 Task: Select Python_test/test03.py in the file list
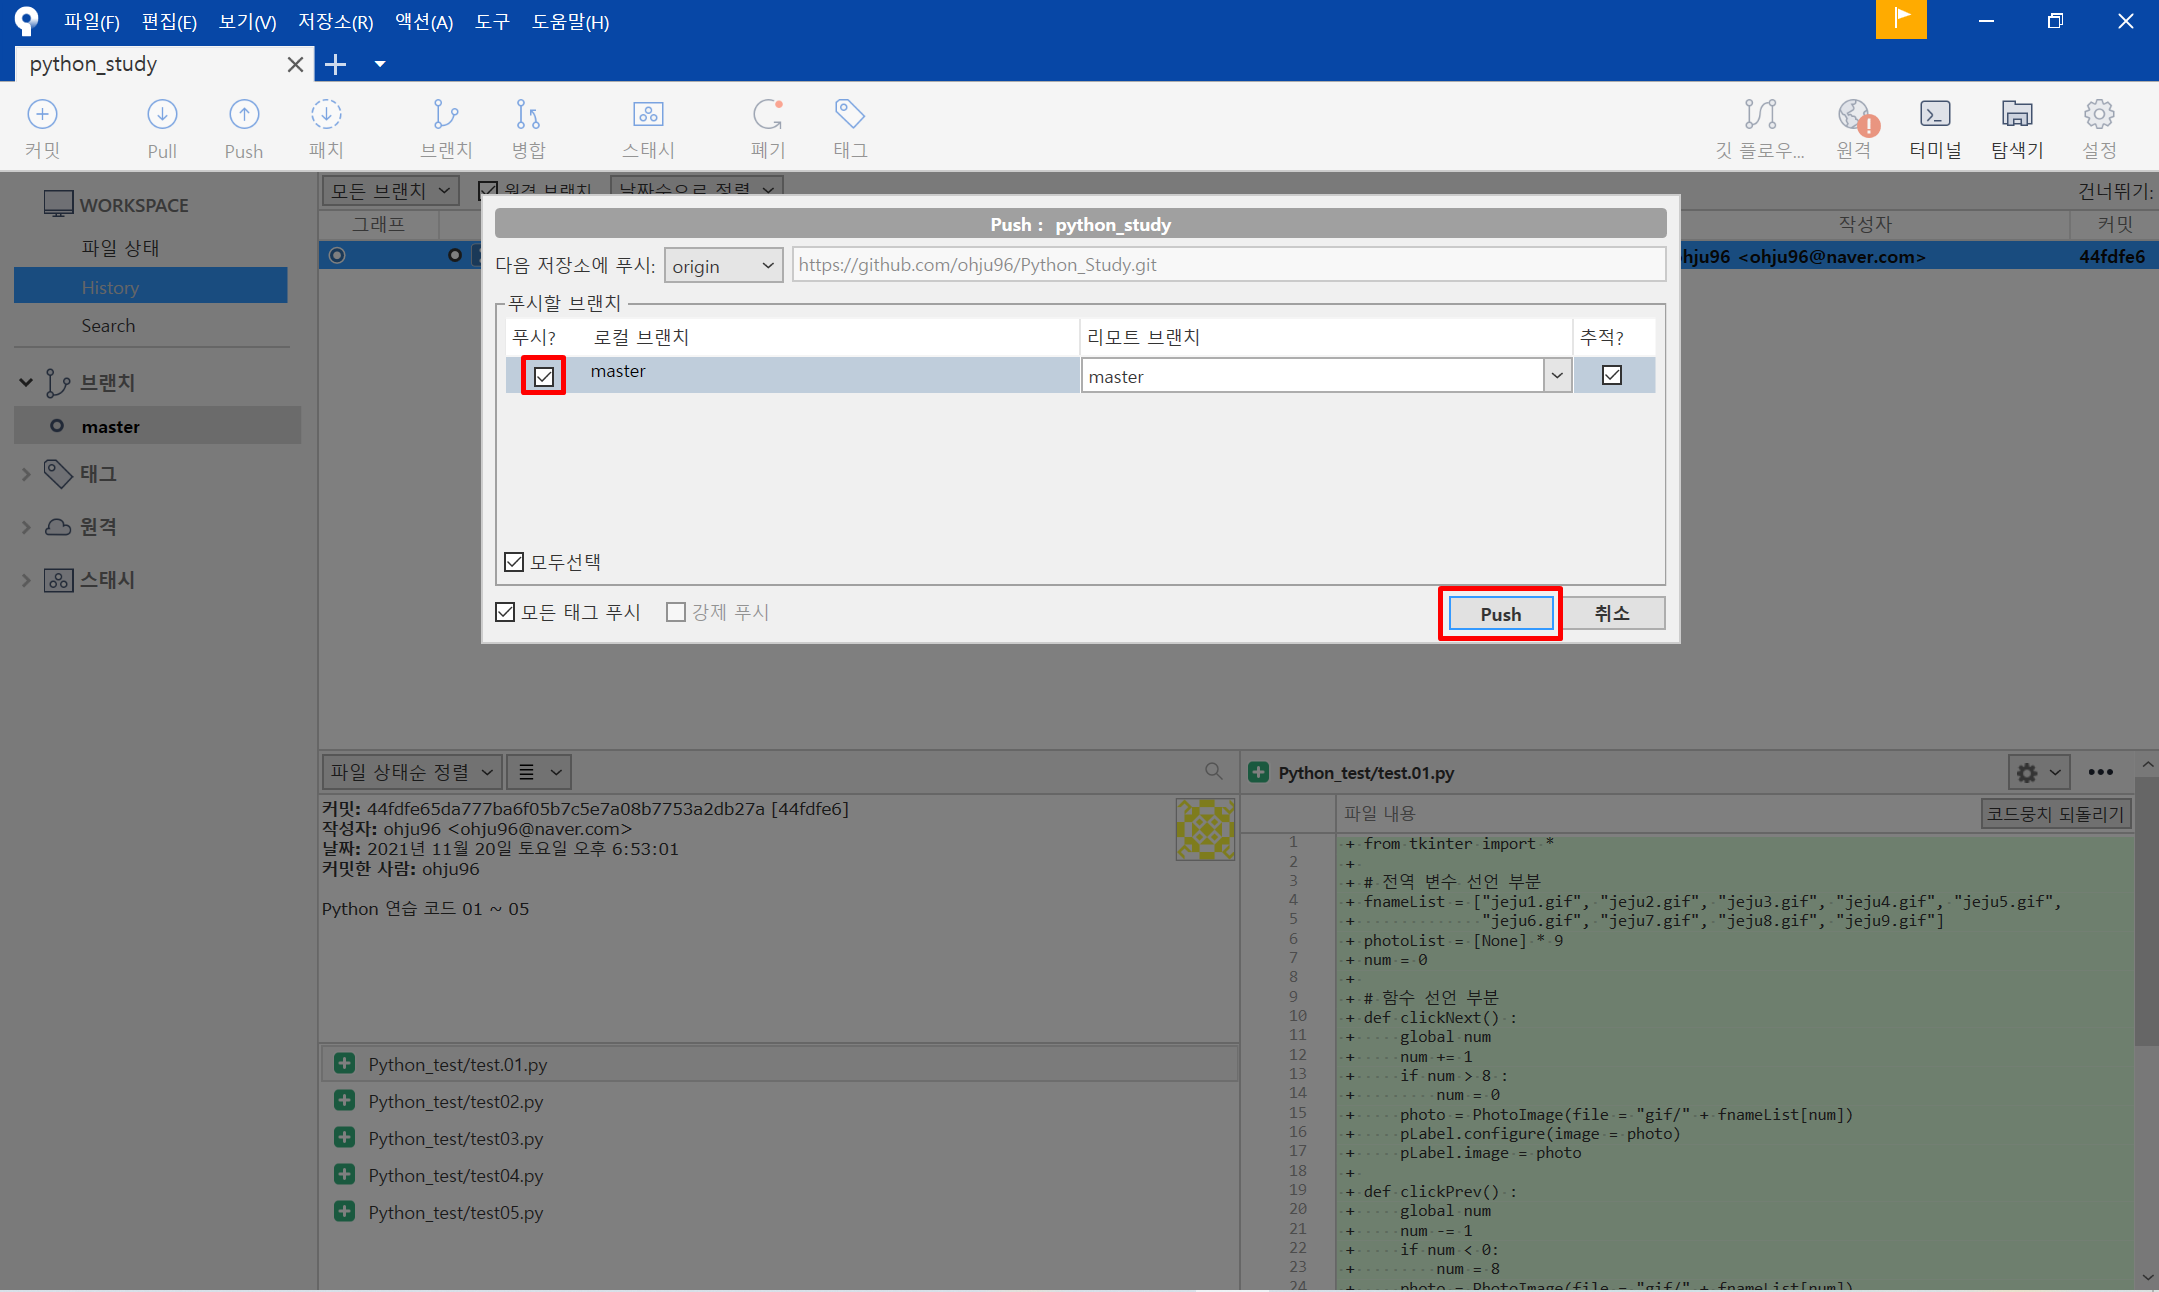pos(456,1138)
